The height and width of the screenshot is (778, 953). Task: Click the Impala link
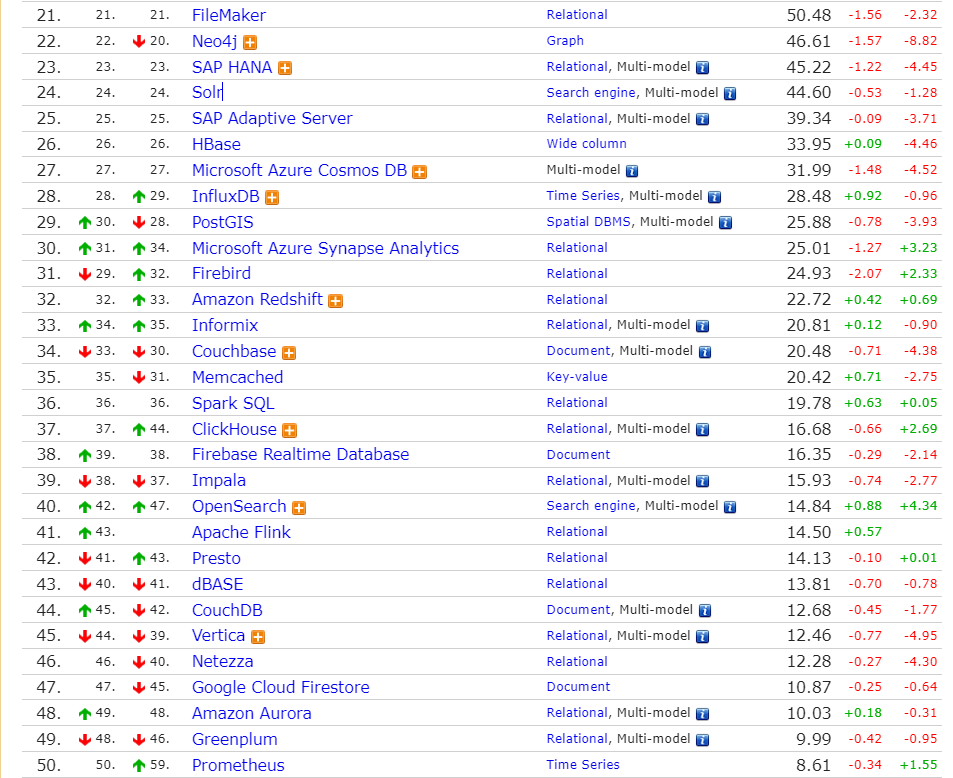coord(219,481)
